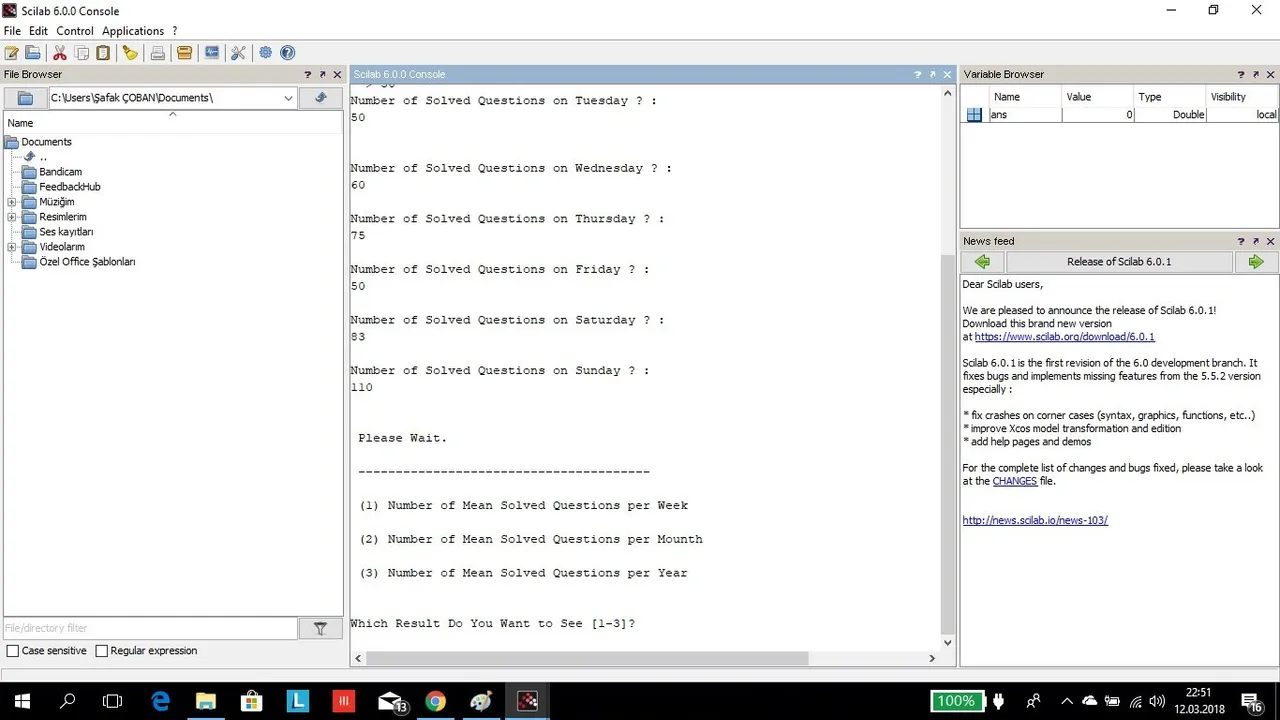This screenshot has width=1280, height=720.
Task: Close the File Browser panel
Action: [337, 74]
